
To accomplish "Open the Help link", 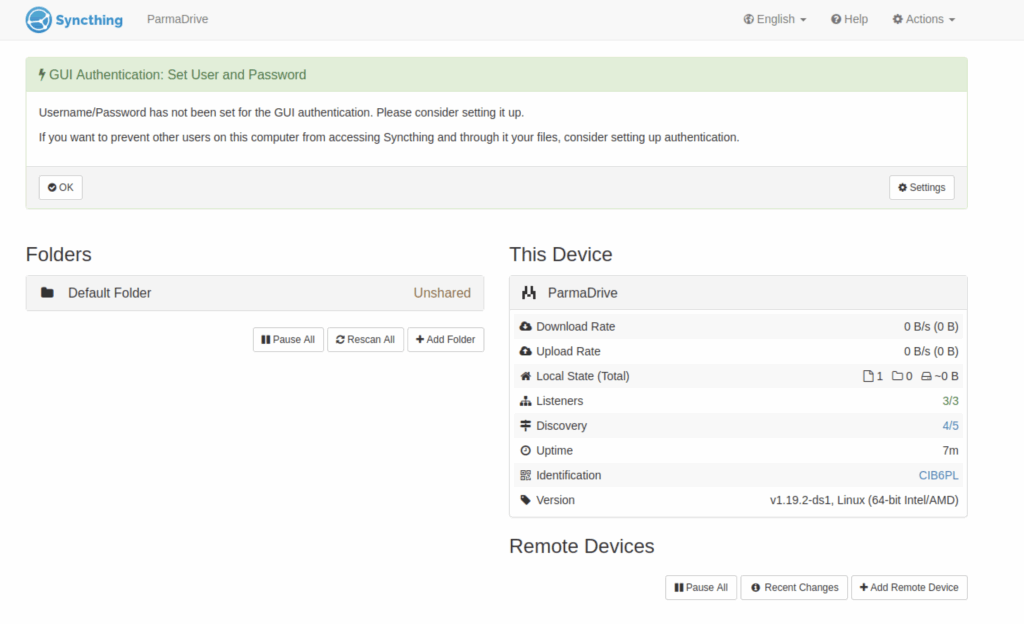I will tap(849, 20).
